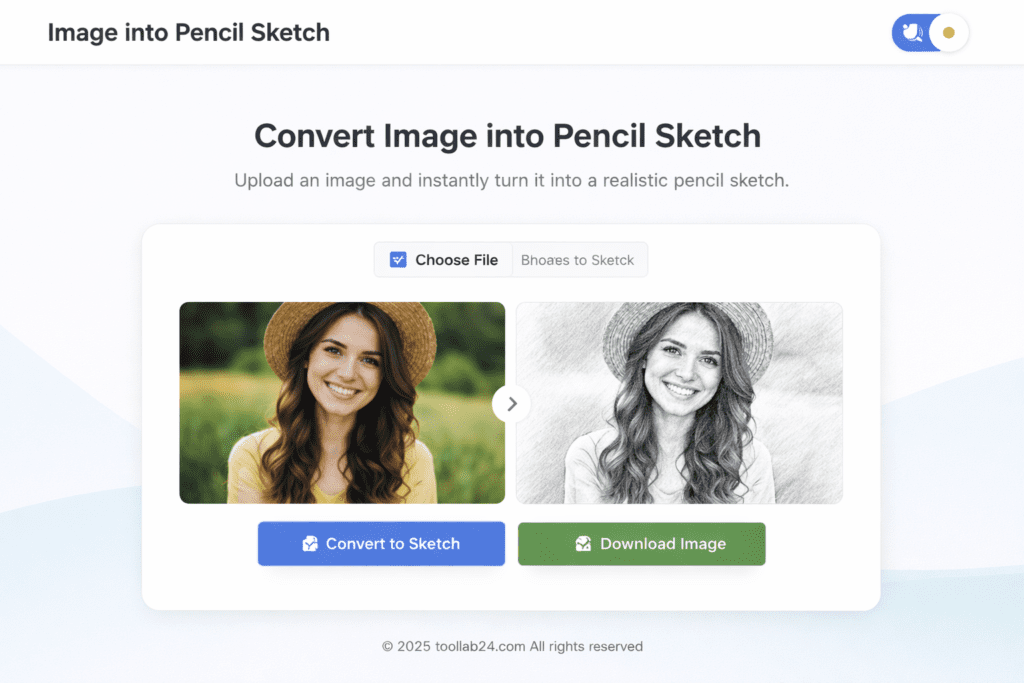Select the original color photo thumbnail
Screen dimensions: 1024x683
coord(342,402)
